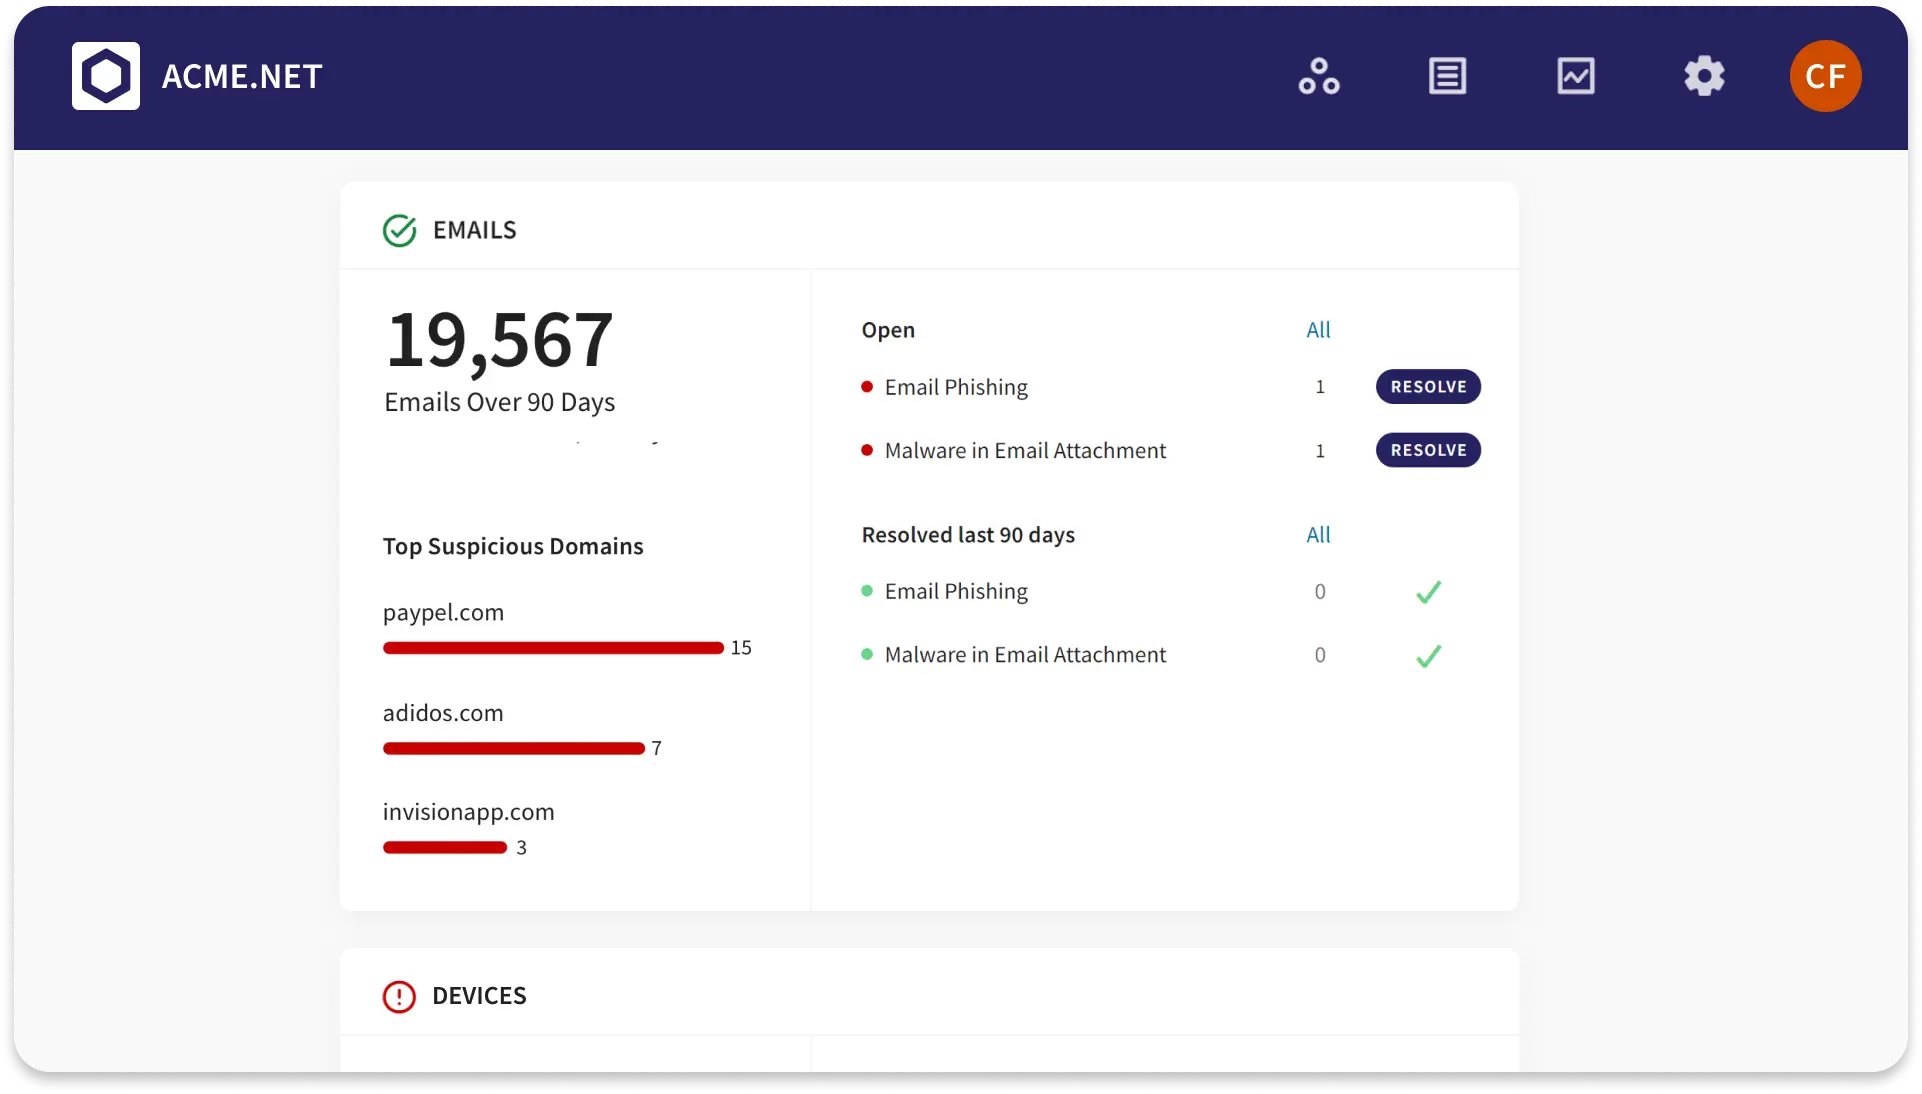Image resolution: width=1922 pixels, height=1094 pixels.
Task: Click the Resolved last 90 days heading
Action: click(968, 535)
